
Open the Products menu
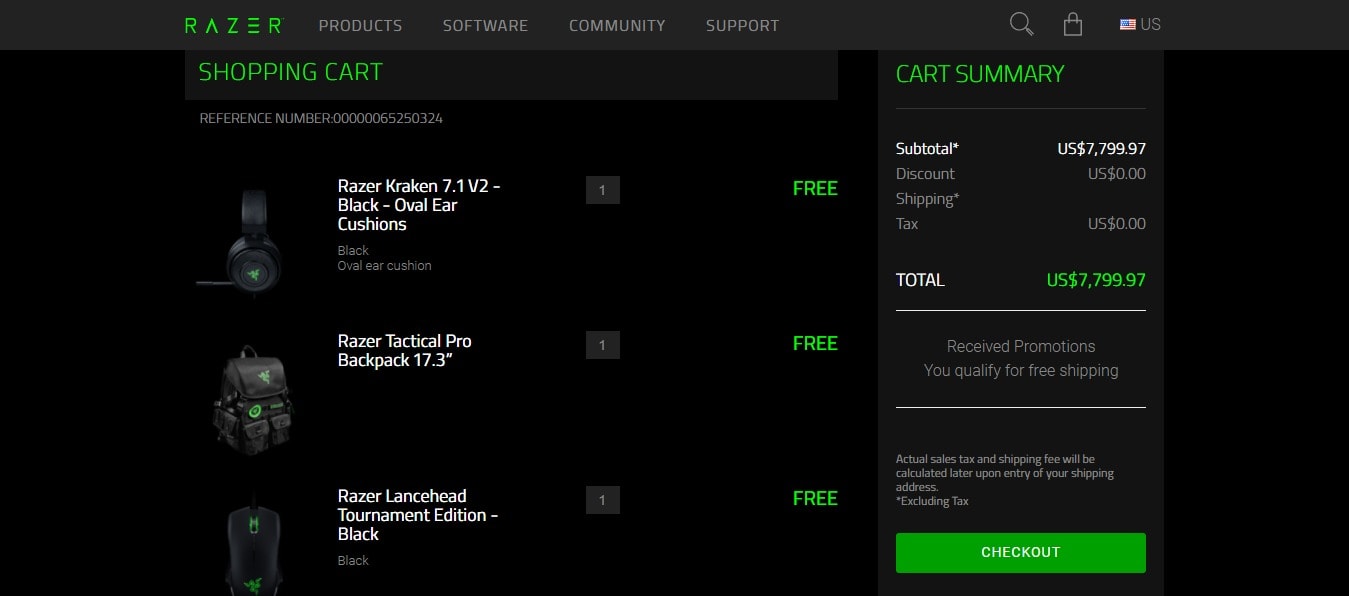(x=360, y=25)
